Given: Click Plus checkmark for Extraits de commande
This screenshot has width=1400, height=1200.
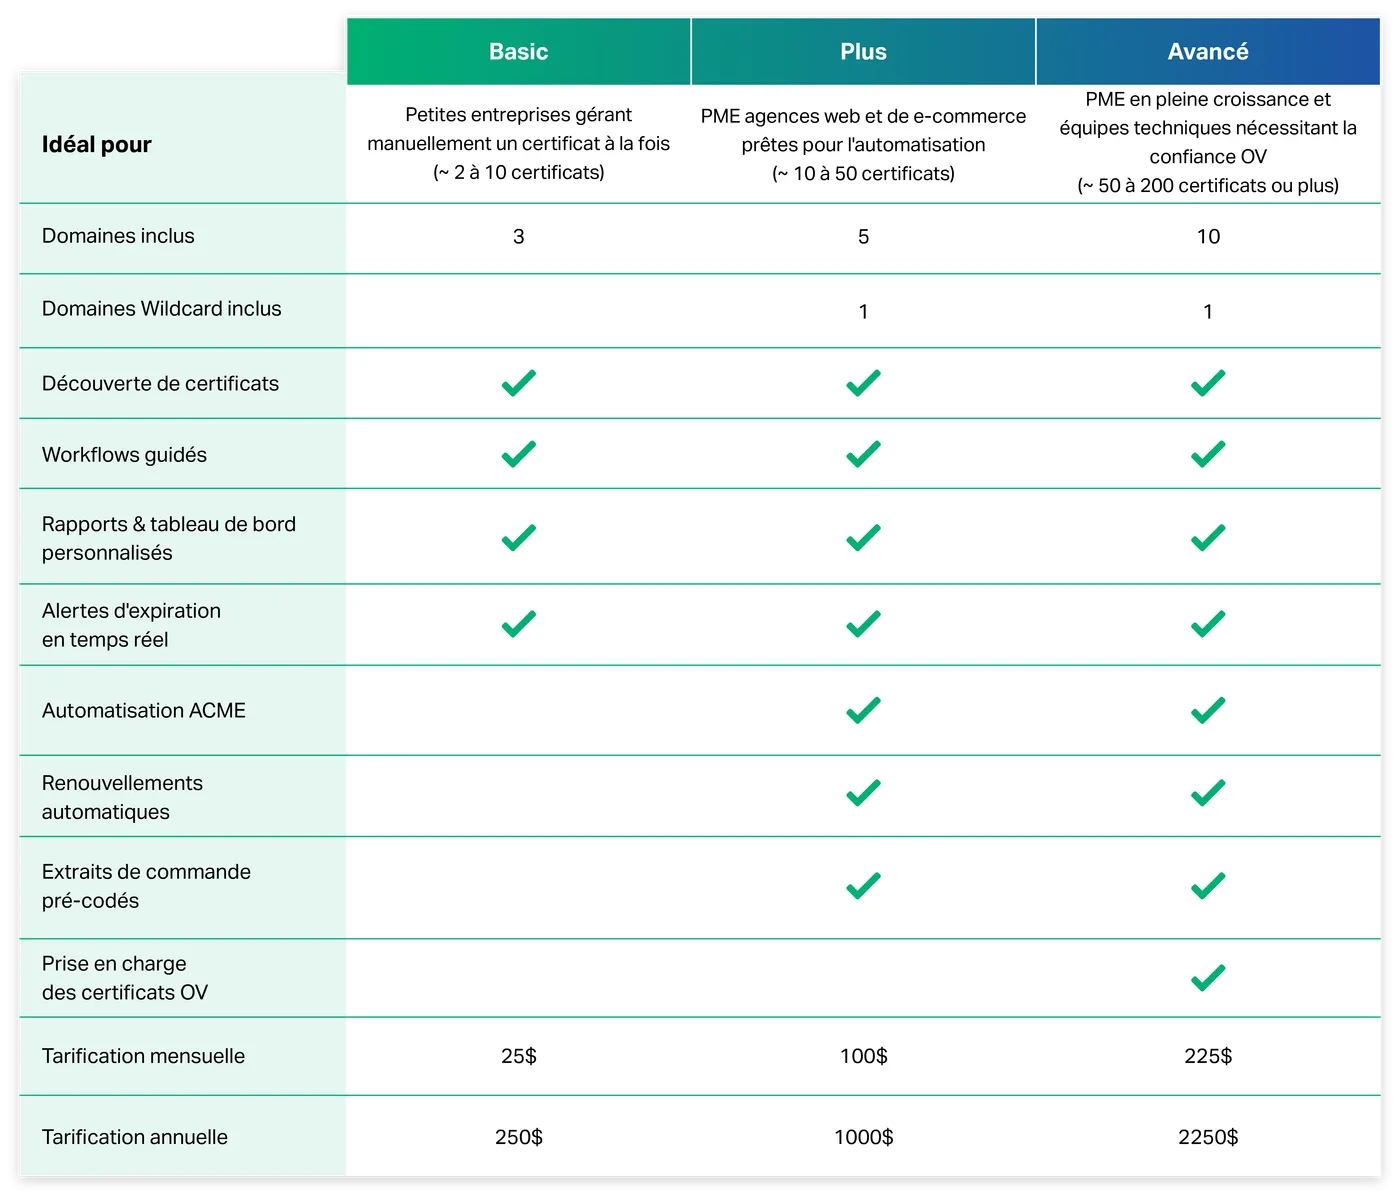Looking at the screenshot, I should [x=863, y=886].
